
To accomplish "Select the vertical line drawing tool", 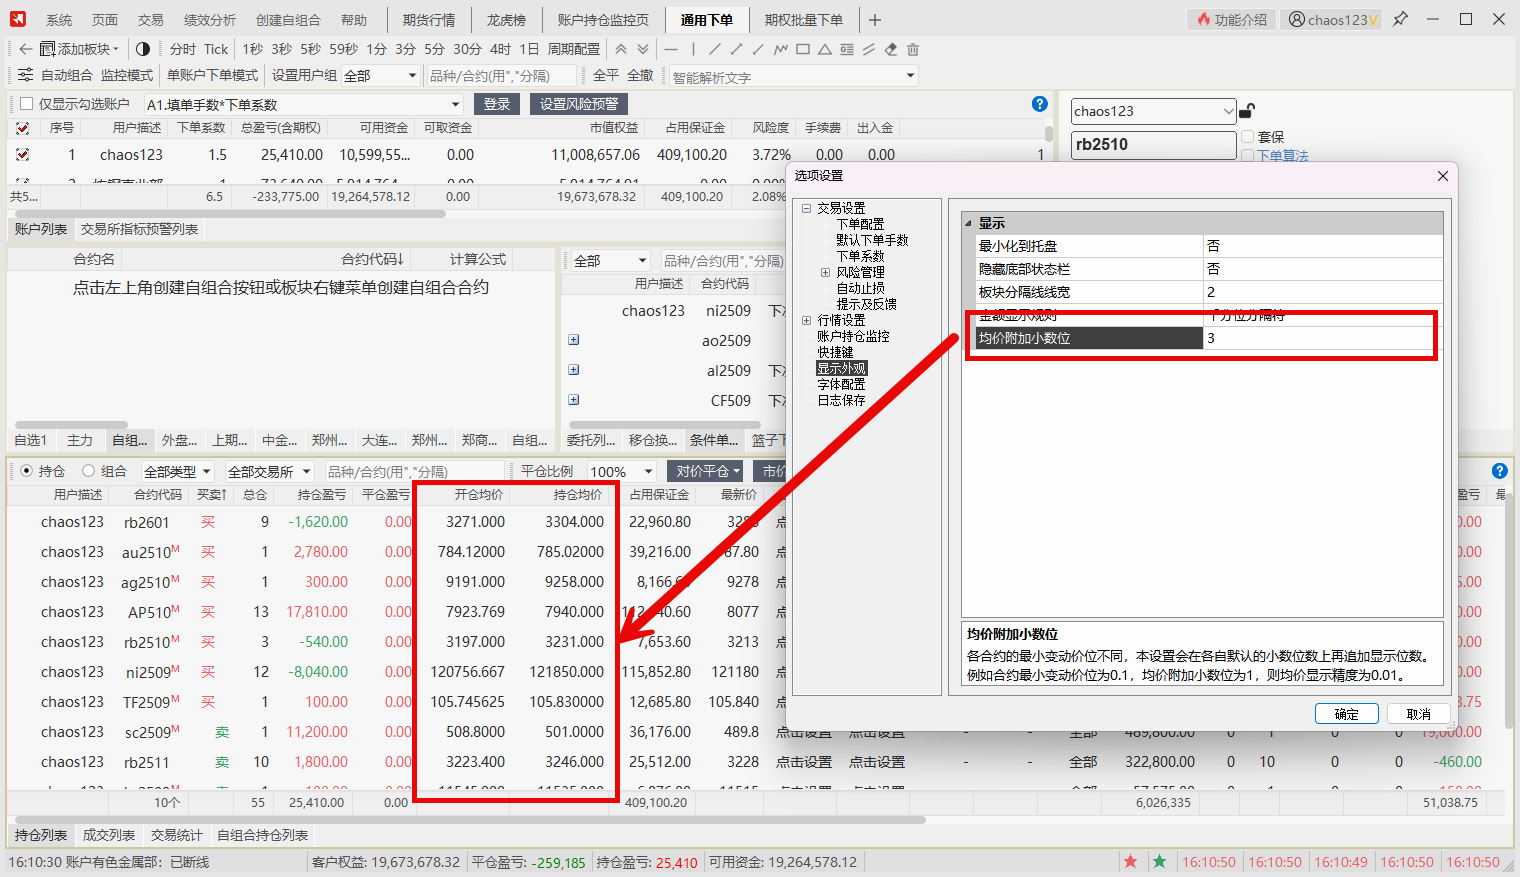I will tap(693, 49).
